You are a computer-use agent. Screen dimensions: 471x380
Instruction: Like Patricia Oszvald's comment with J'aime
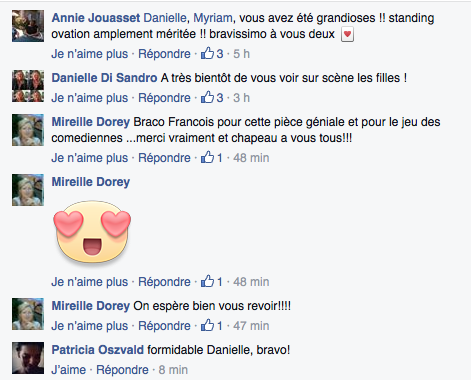pyautogui.click(x=68, y=370)
